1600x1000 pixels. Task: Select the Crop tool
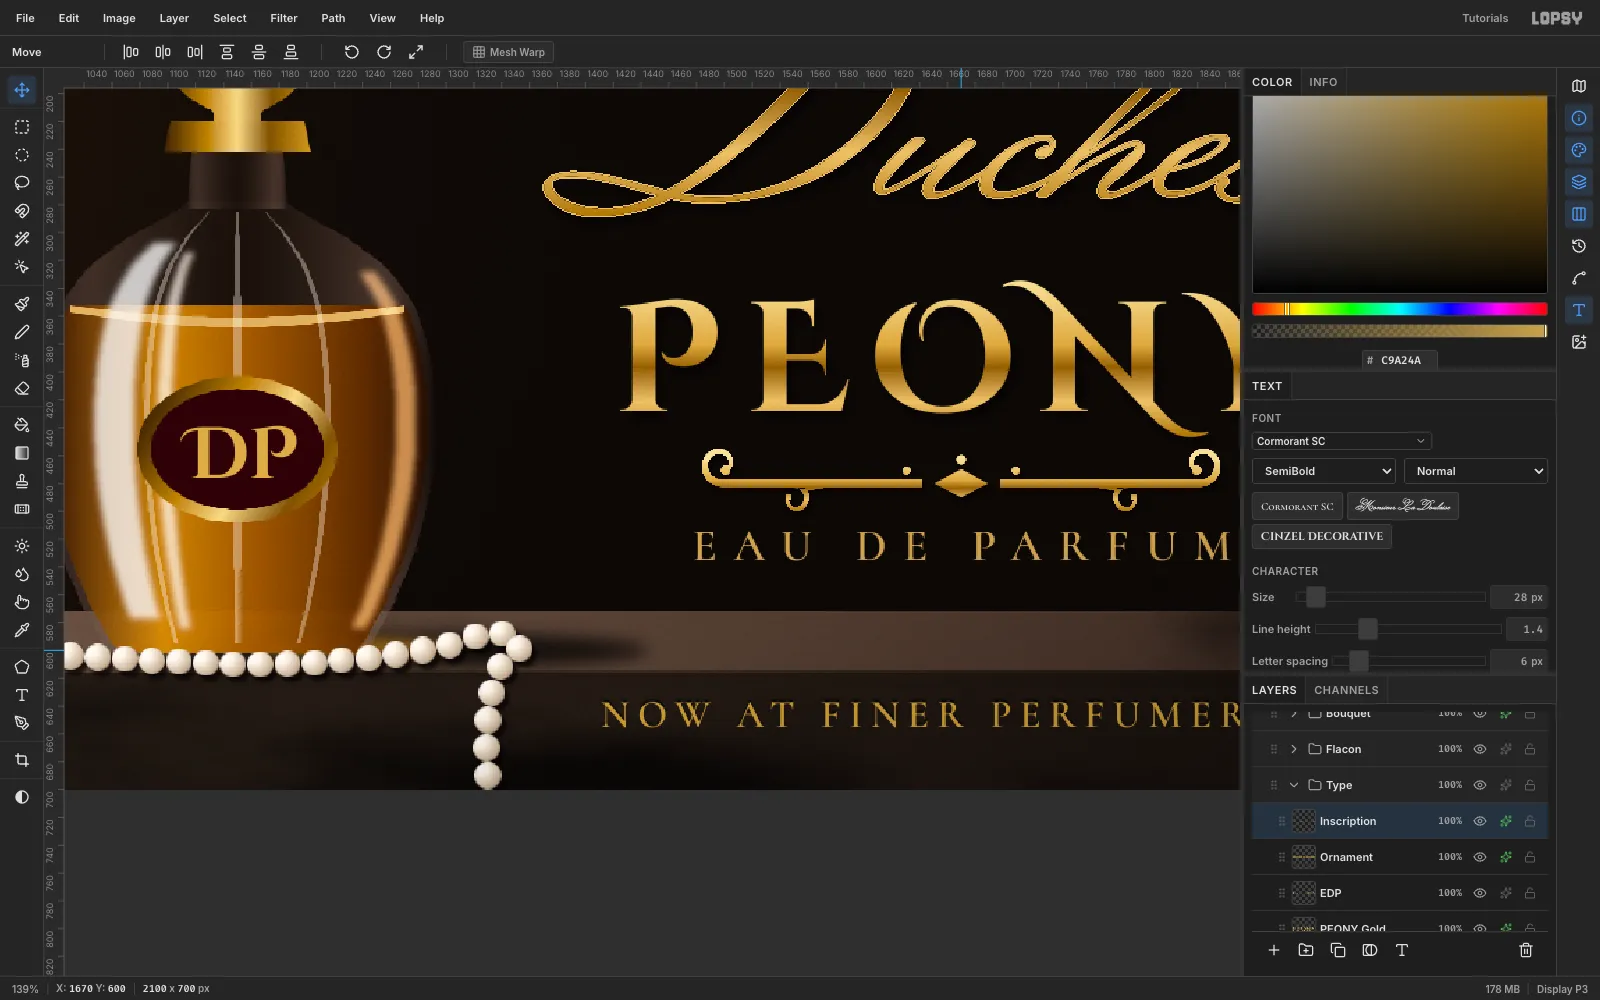click(22, 760)
